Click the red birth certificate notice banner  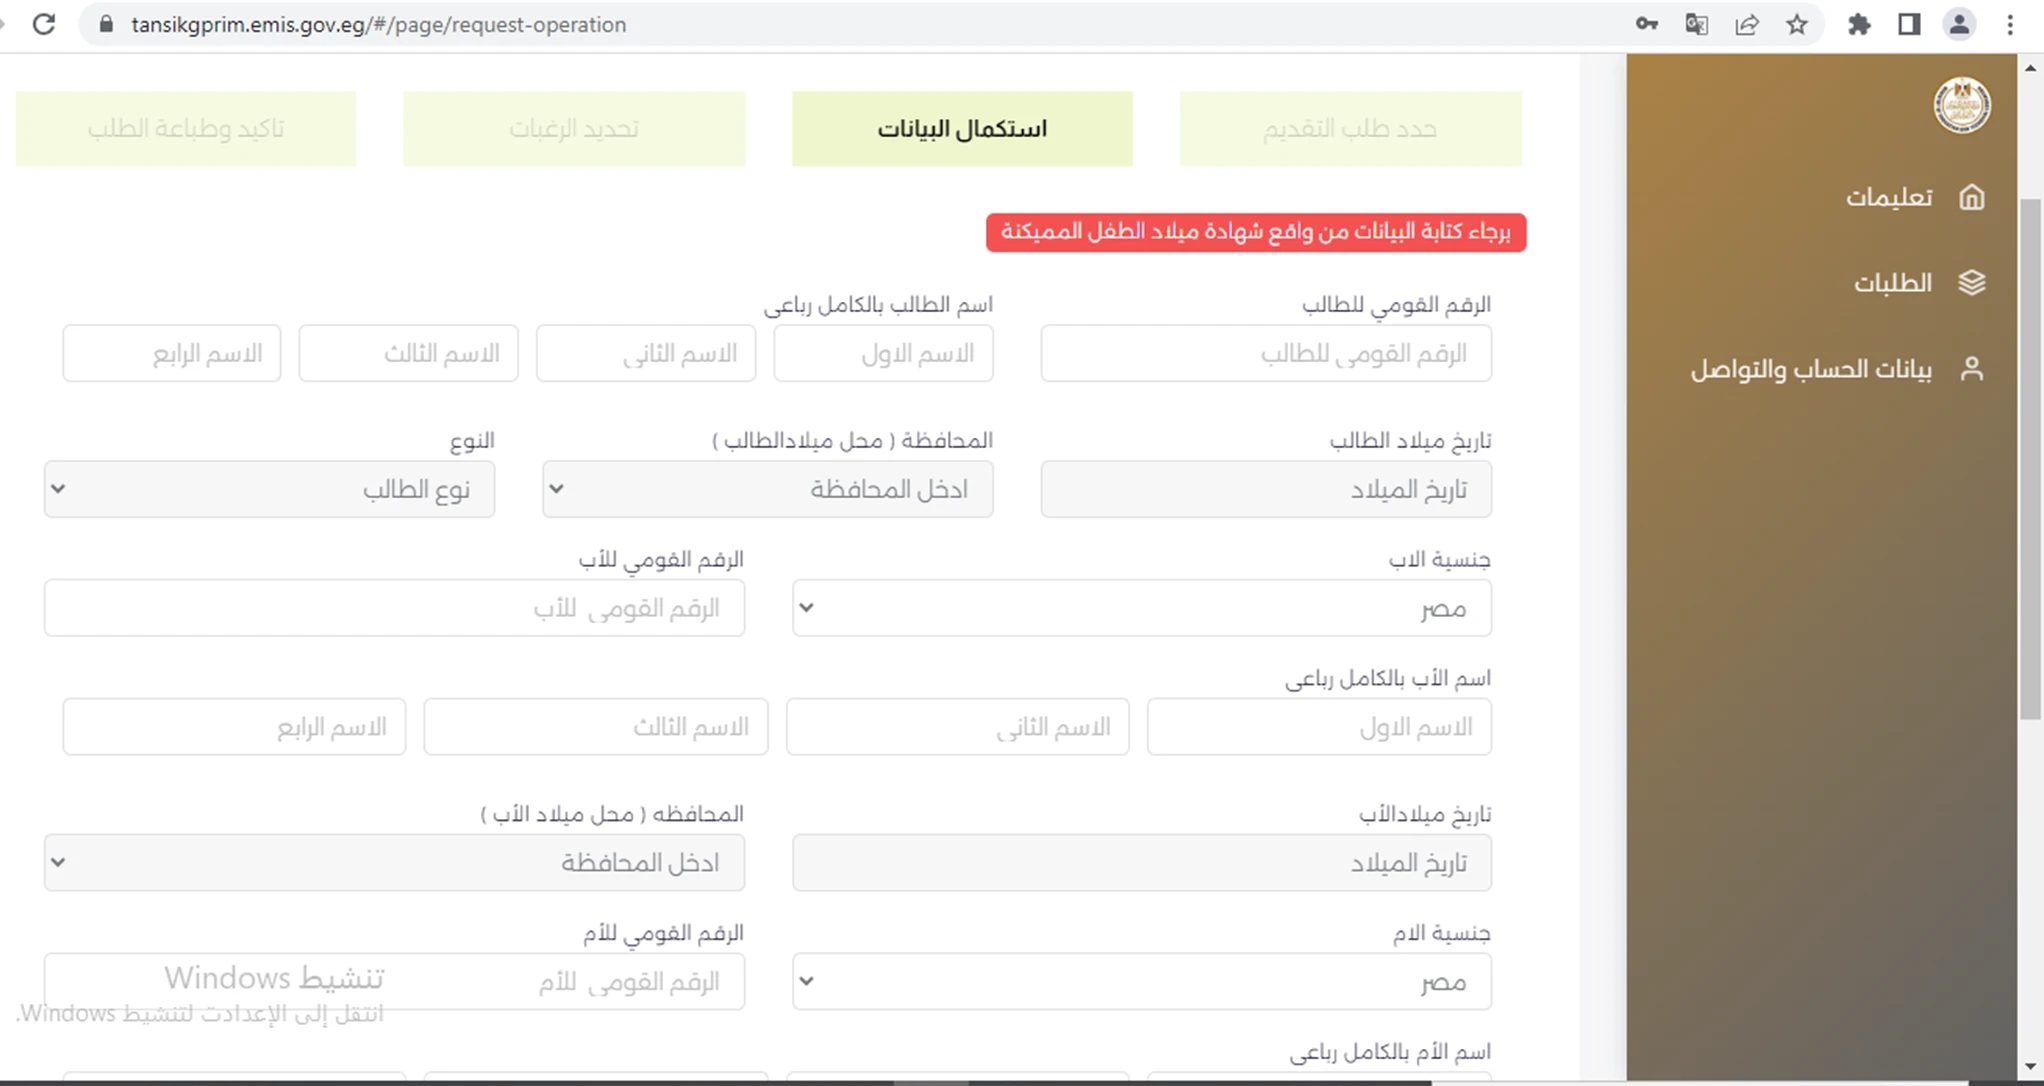(x=1256, y=232)
